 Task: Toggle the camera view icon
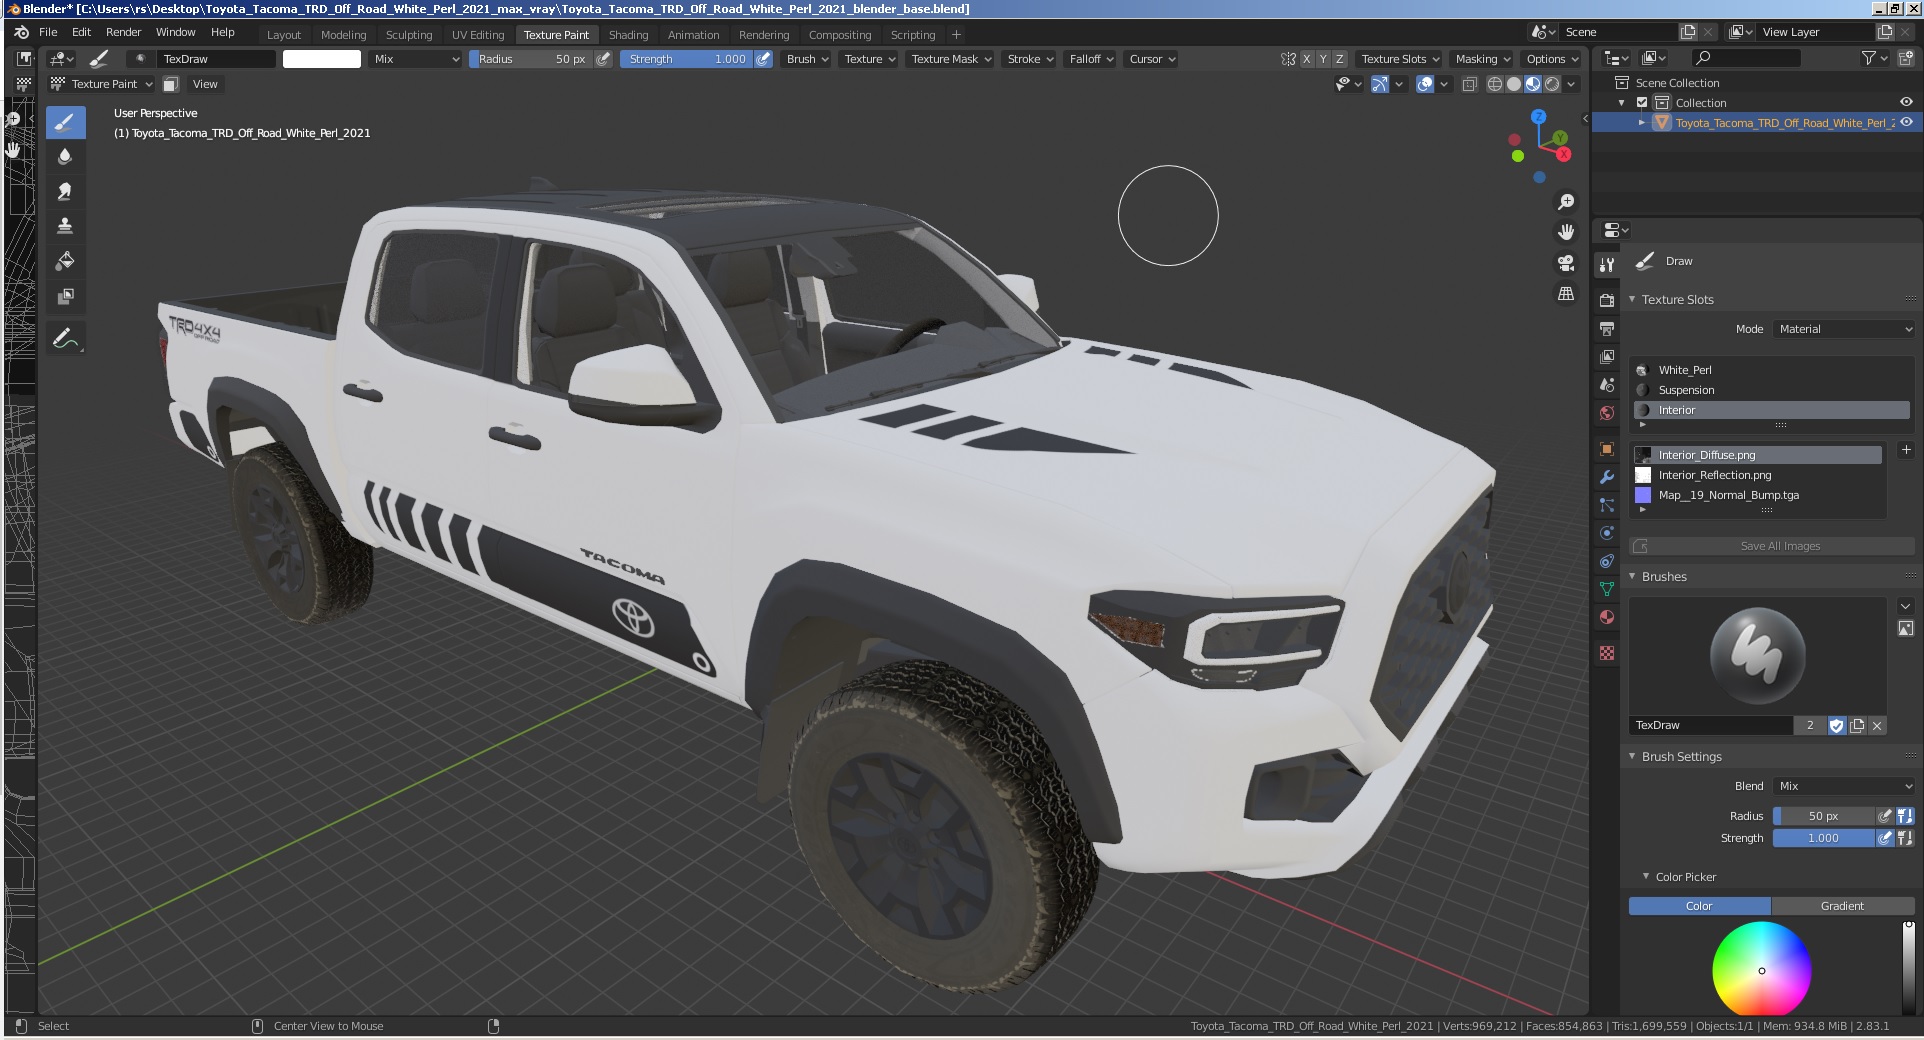tap(1566, 263)
